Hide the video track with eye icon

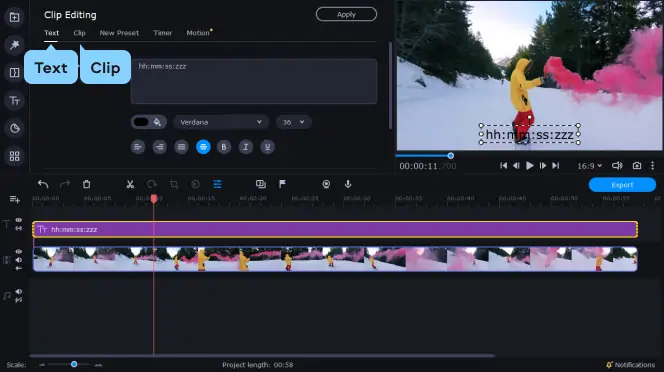pyautogui.click(x=19, y=252)
